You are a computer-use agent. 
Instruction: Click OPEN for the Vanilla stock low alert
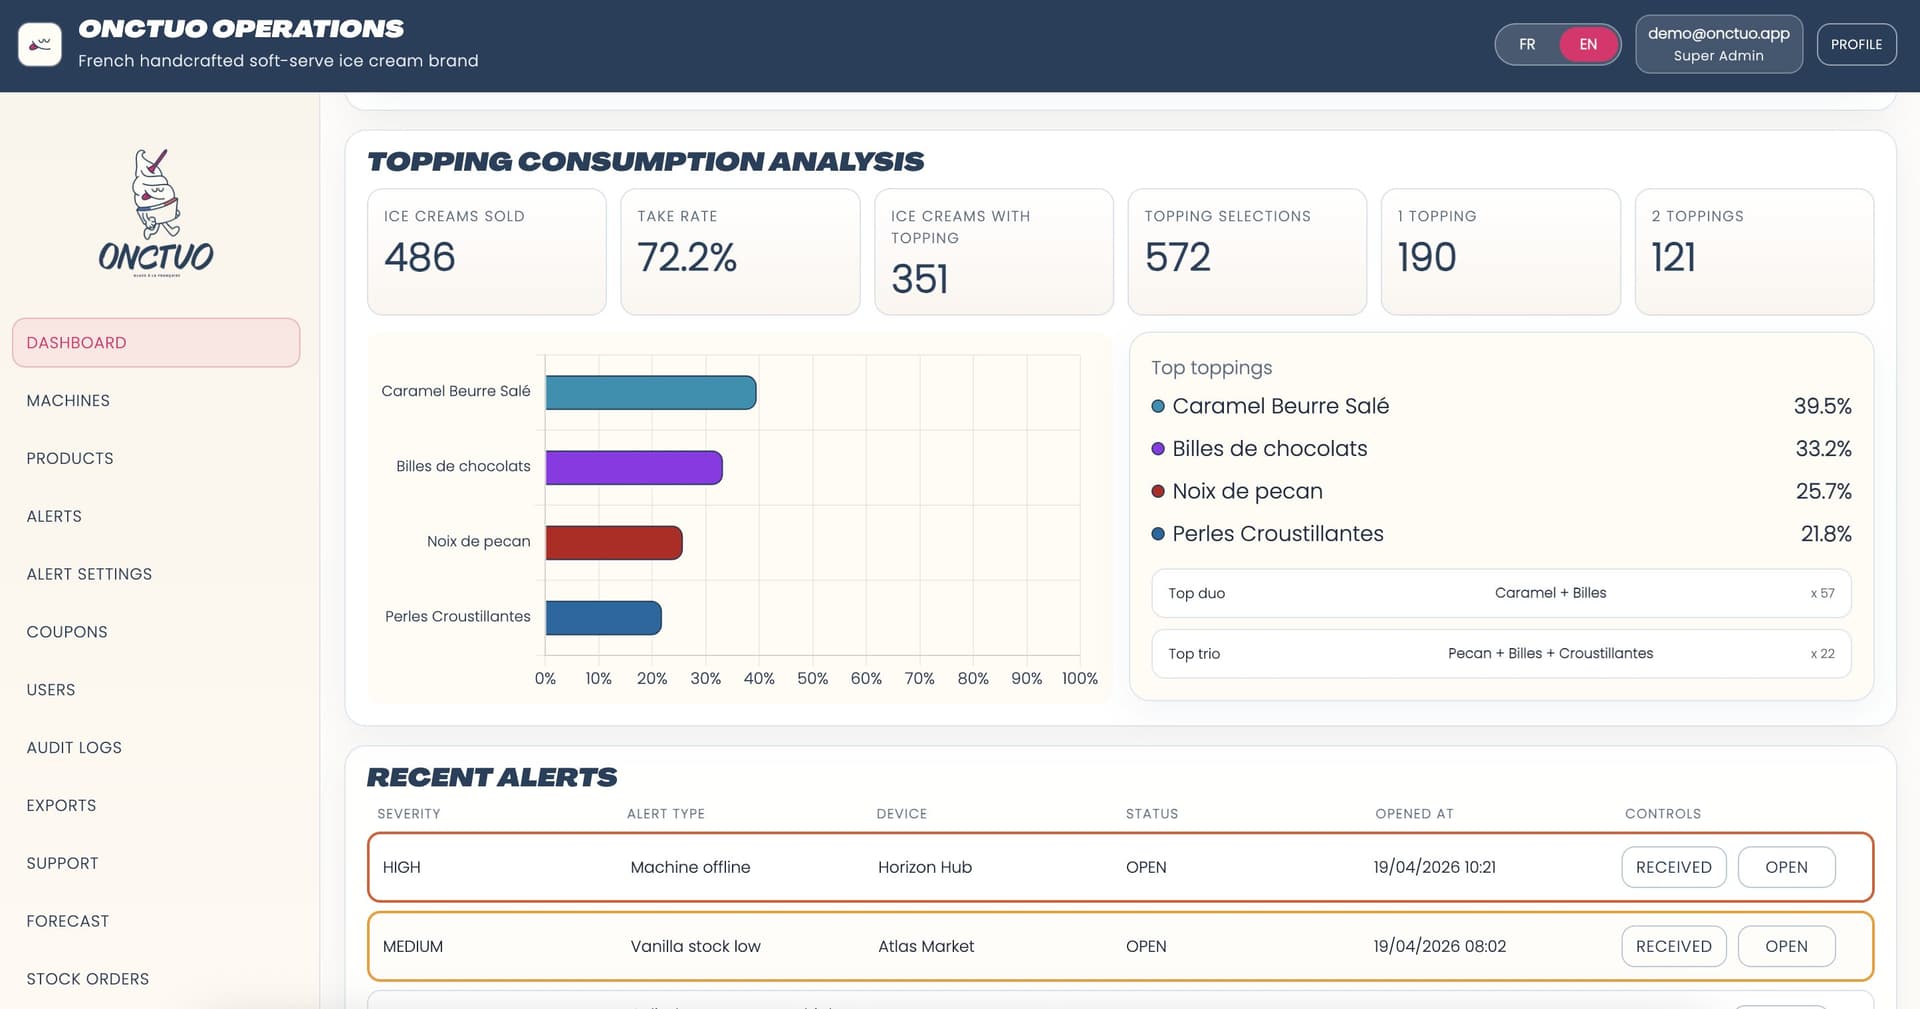1786,946
